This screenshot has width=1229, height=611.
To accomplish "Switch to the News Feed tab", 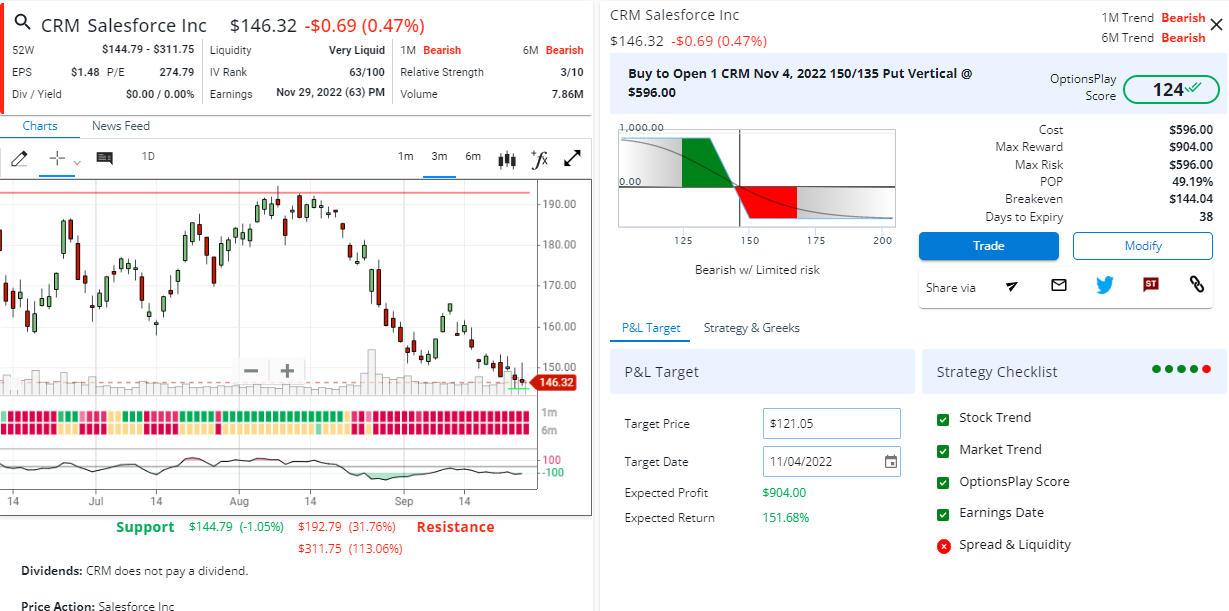I will [121, 126].
